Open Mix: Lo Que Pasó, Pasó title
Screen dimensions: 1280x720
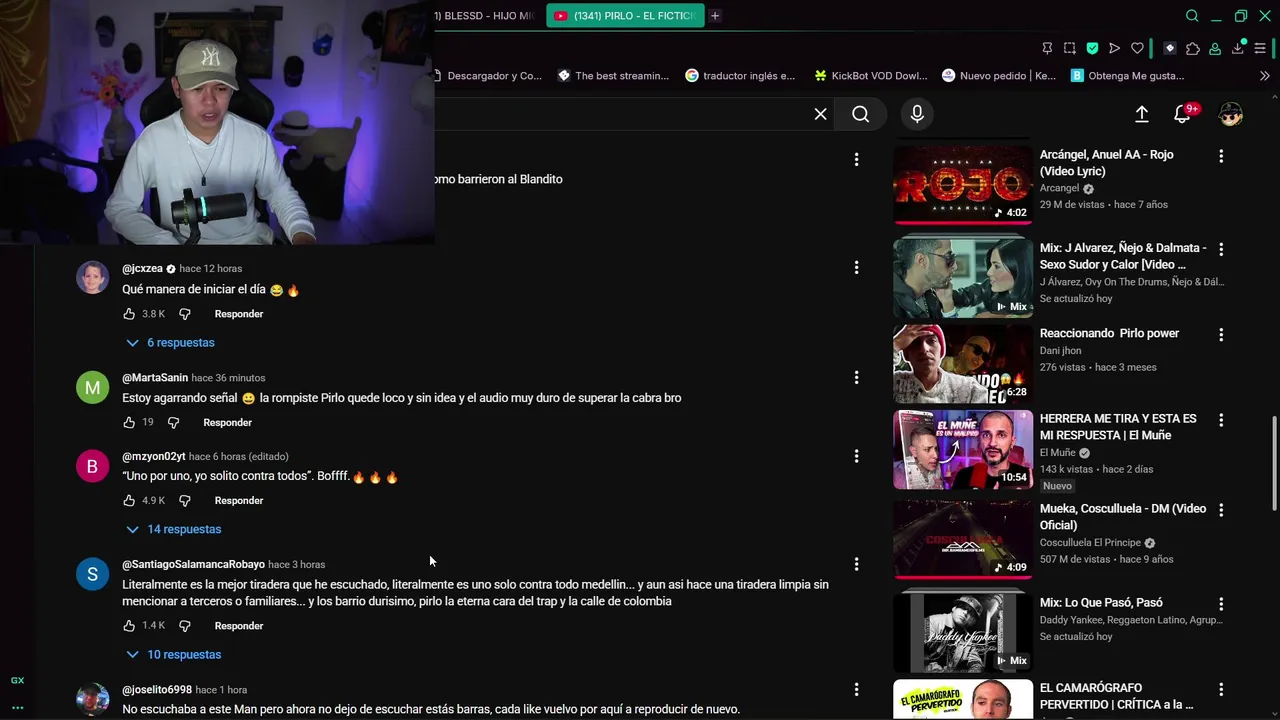tap(1101, 602)
